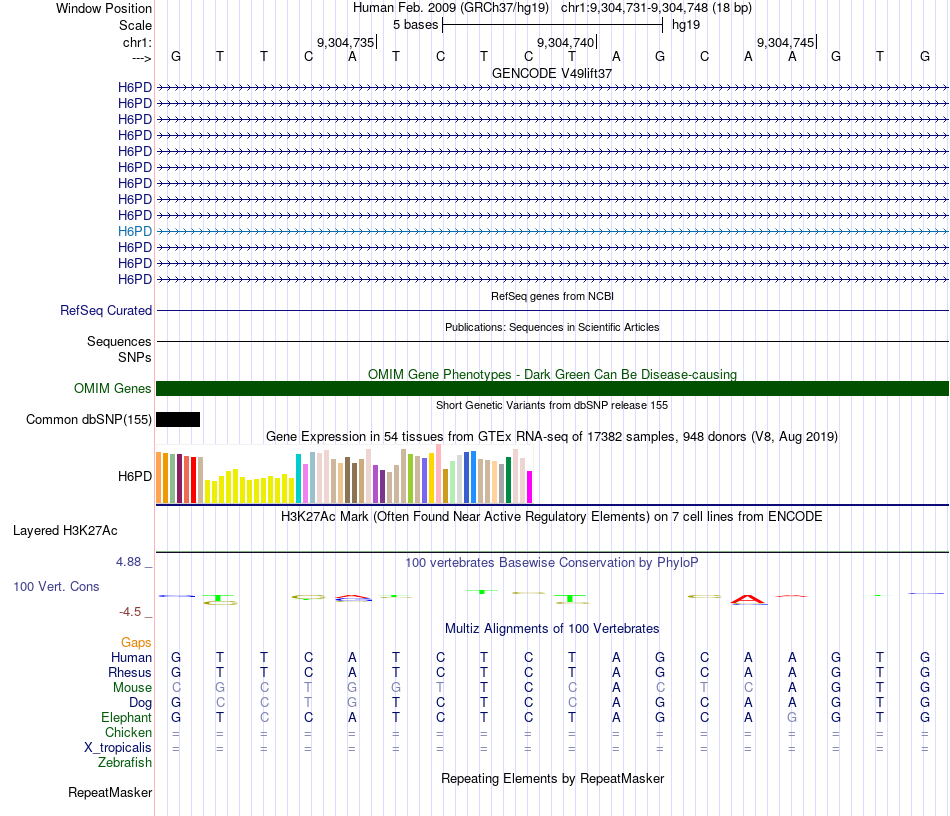
Task: Click the orange Gaps label
Action: click(136, 642)
